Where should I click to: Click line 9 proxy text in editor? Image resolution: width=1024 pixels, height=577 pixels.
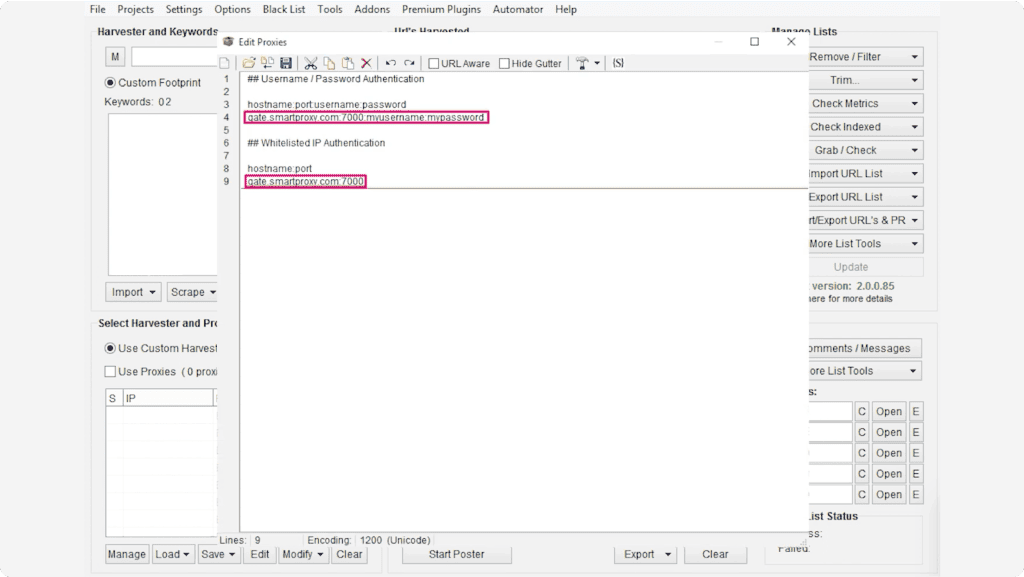(x=306, y=182)
